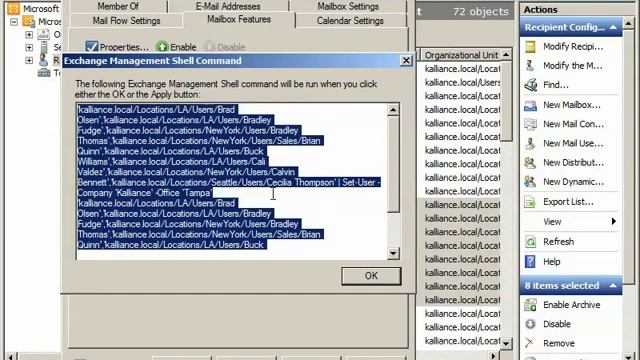
Task: Select the Mailbox Features tab
Action: [239, 20]
